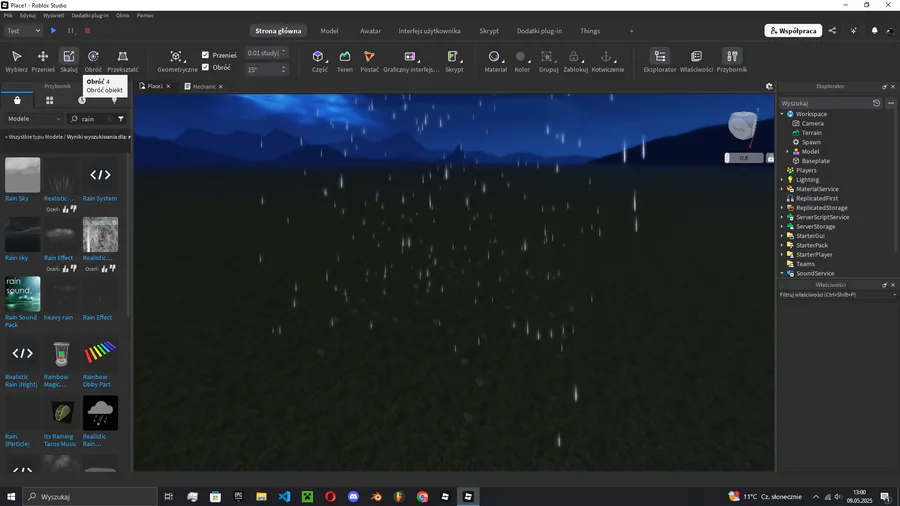This screenshot has width=900, height=506.
Task: Open the notifications bell
Action: (x=874, y=30)
